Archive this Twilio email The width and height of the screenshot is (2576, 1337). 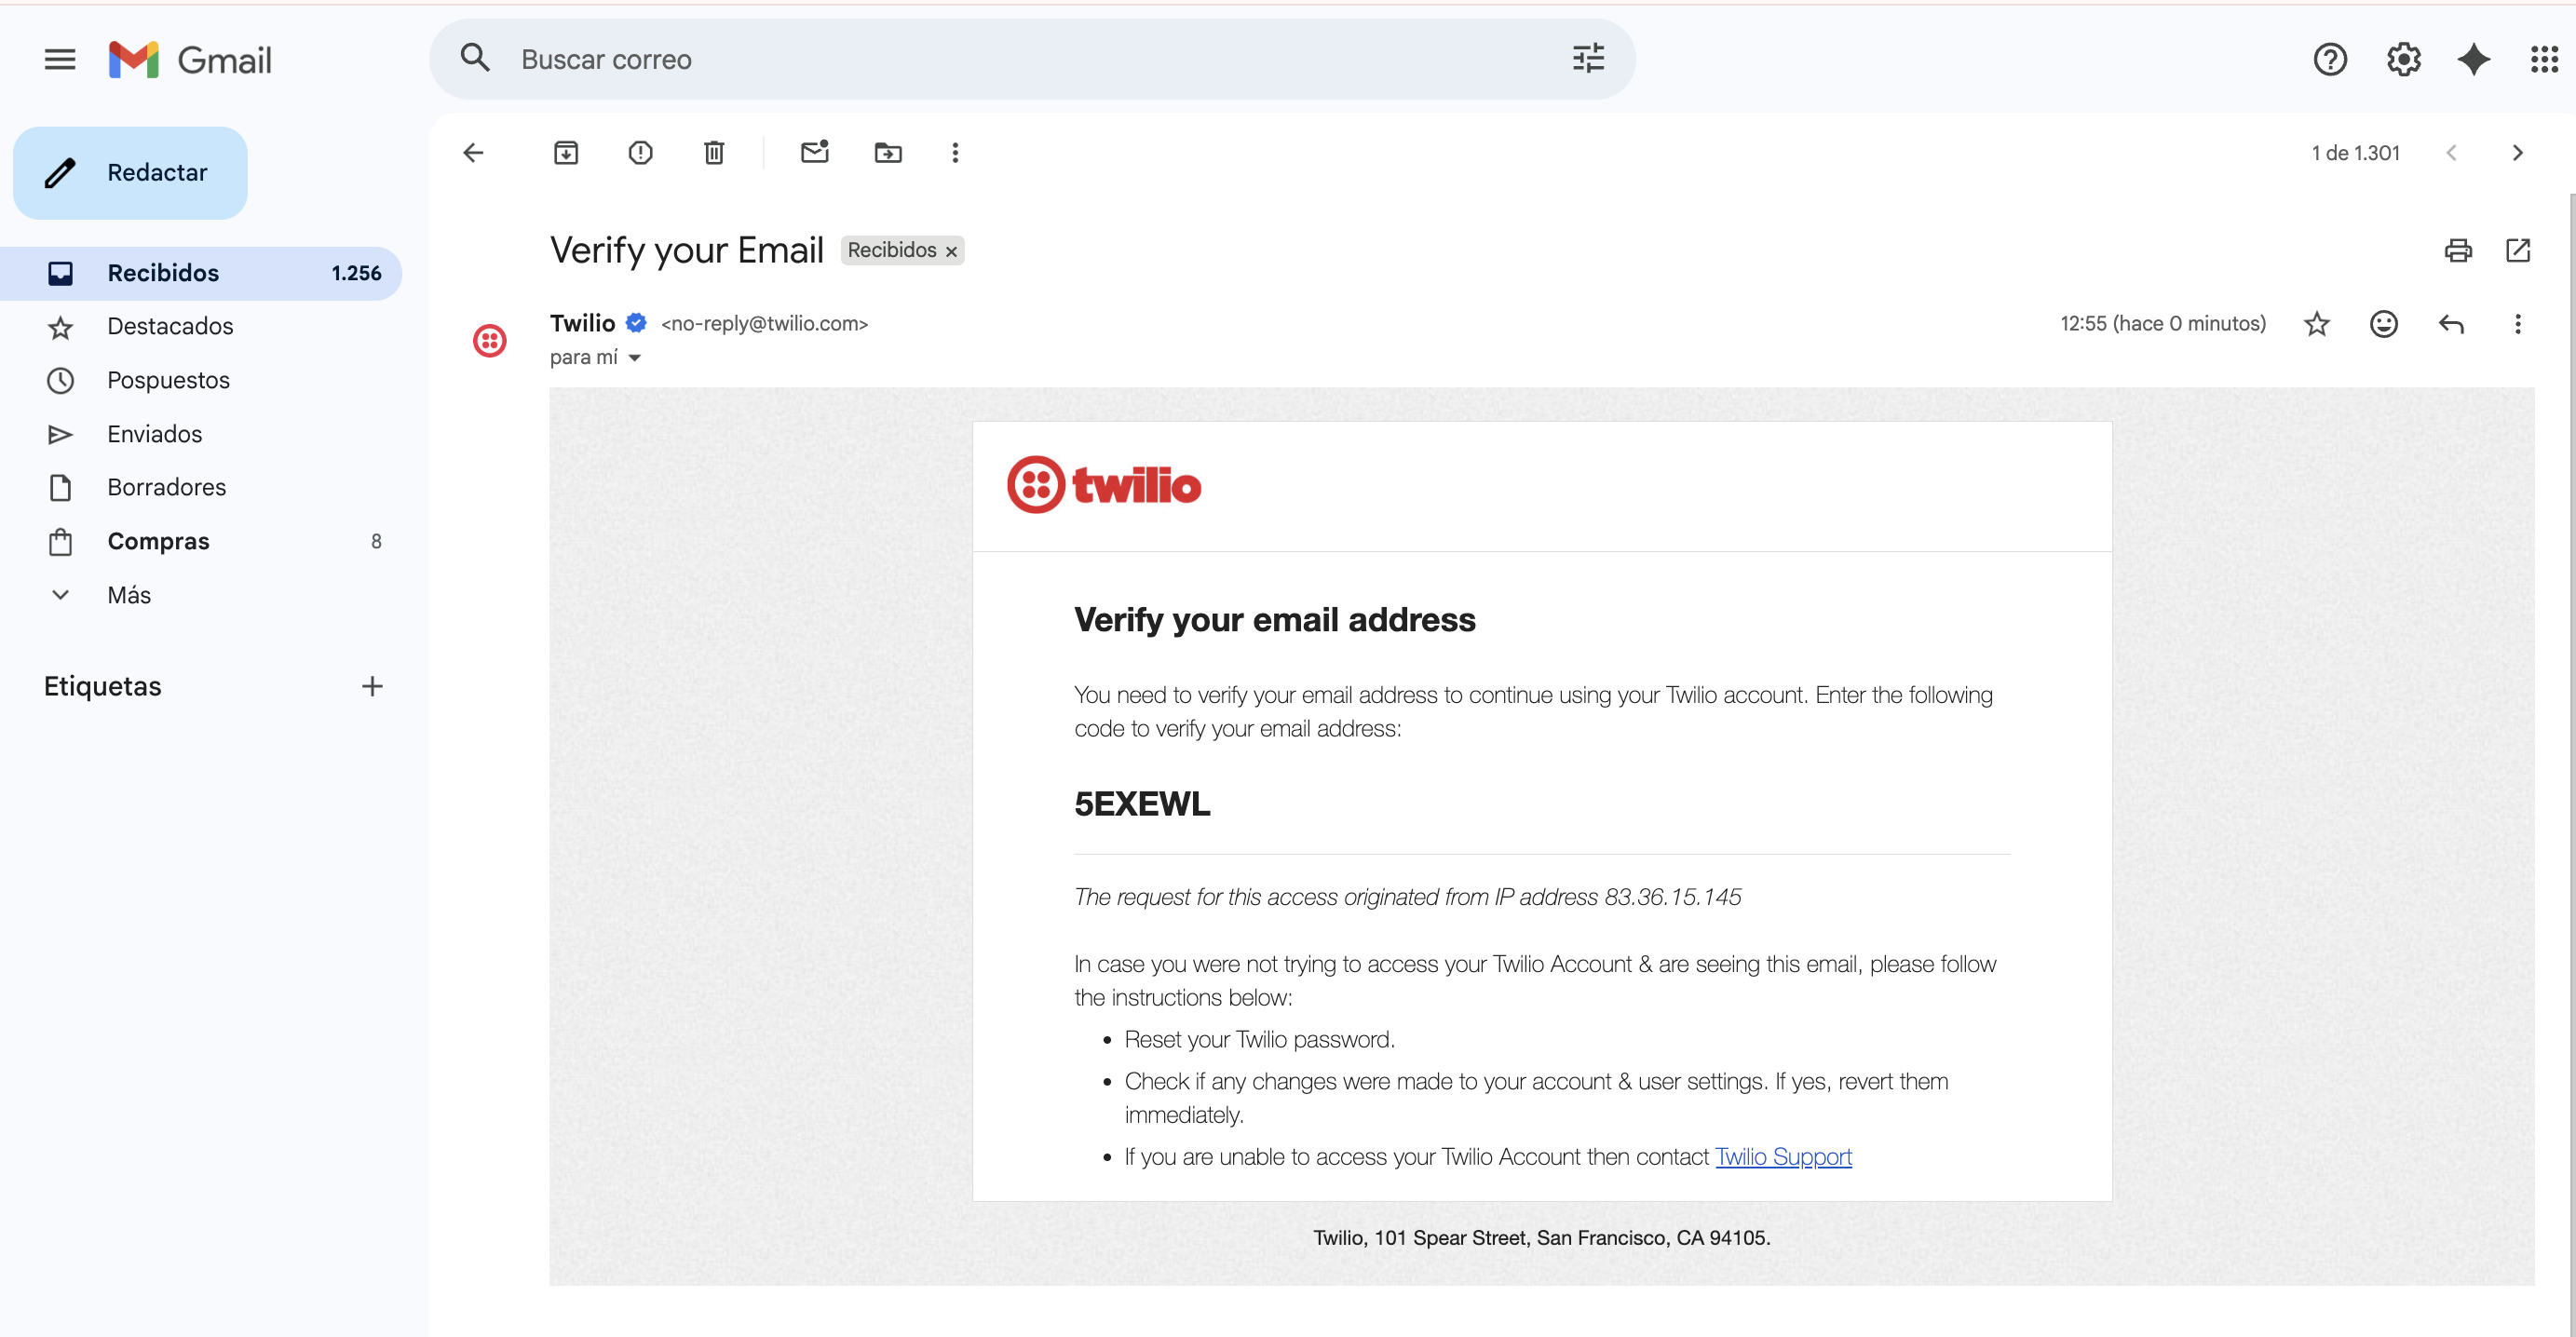(x=566, y=153)
